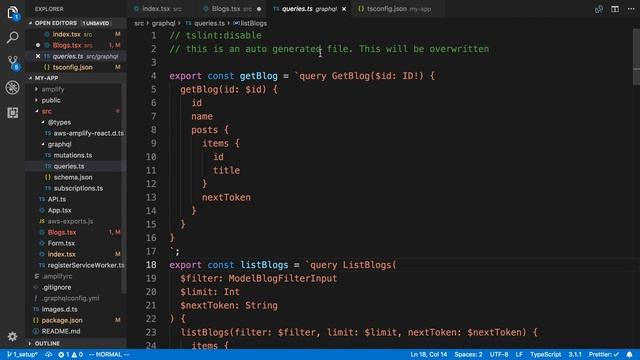Change line ending via LF status item
This screenshot has height=360, width=640.
point(519,354)
